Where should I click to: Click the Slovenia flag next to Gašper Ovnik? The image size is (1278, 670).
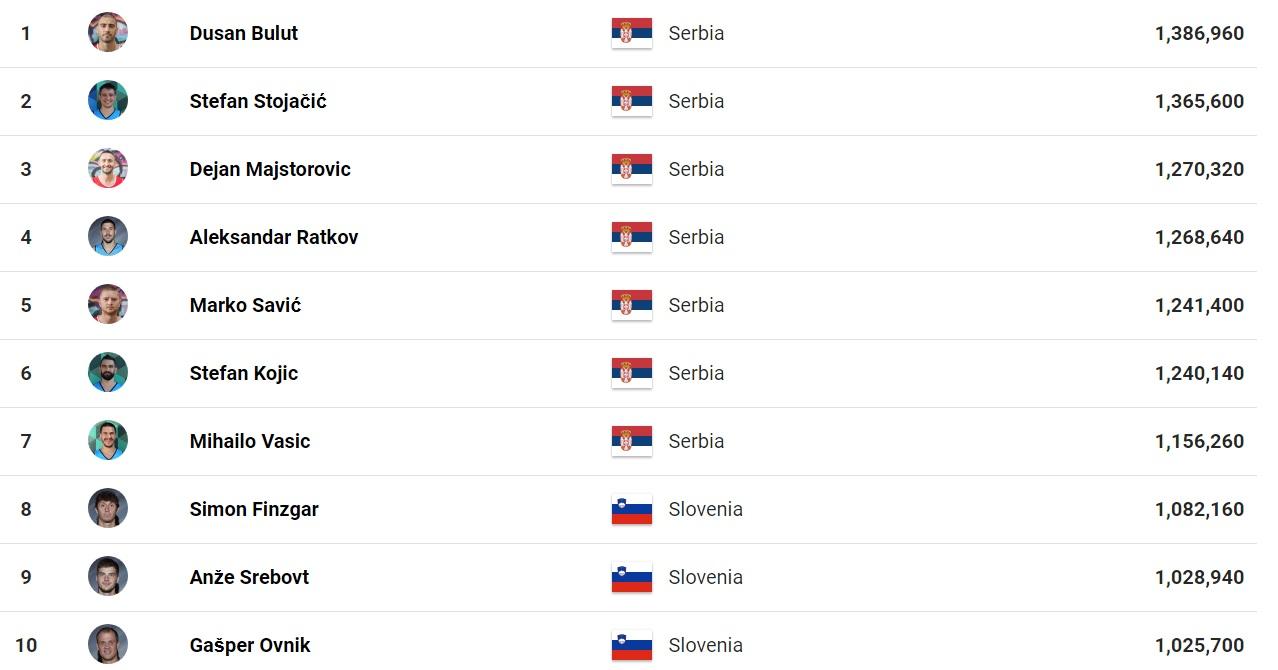[632, 645]
